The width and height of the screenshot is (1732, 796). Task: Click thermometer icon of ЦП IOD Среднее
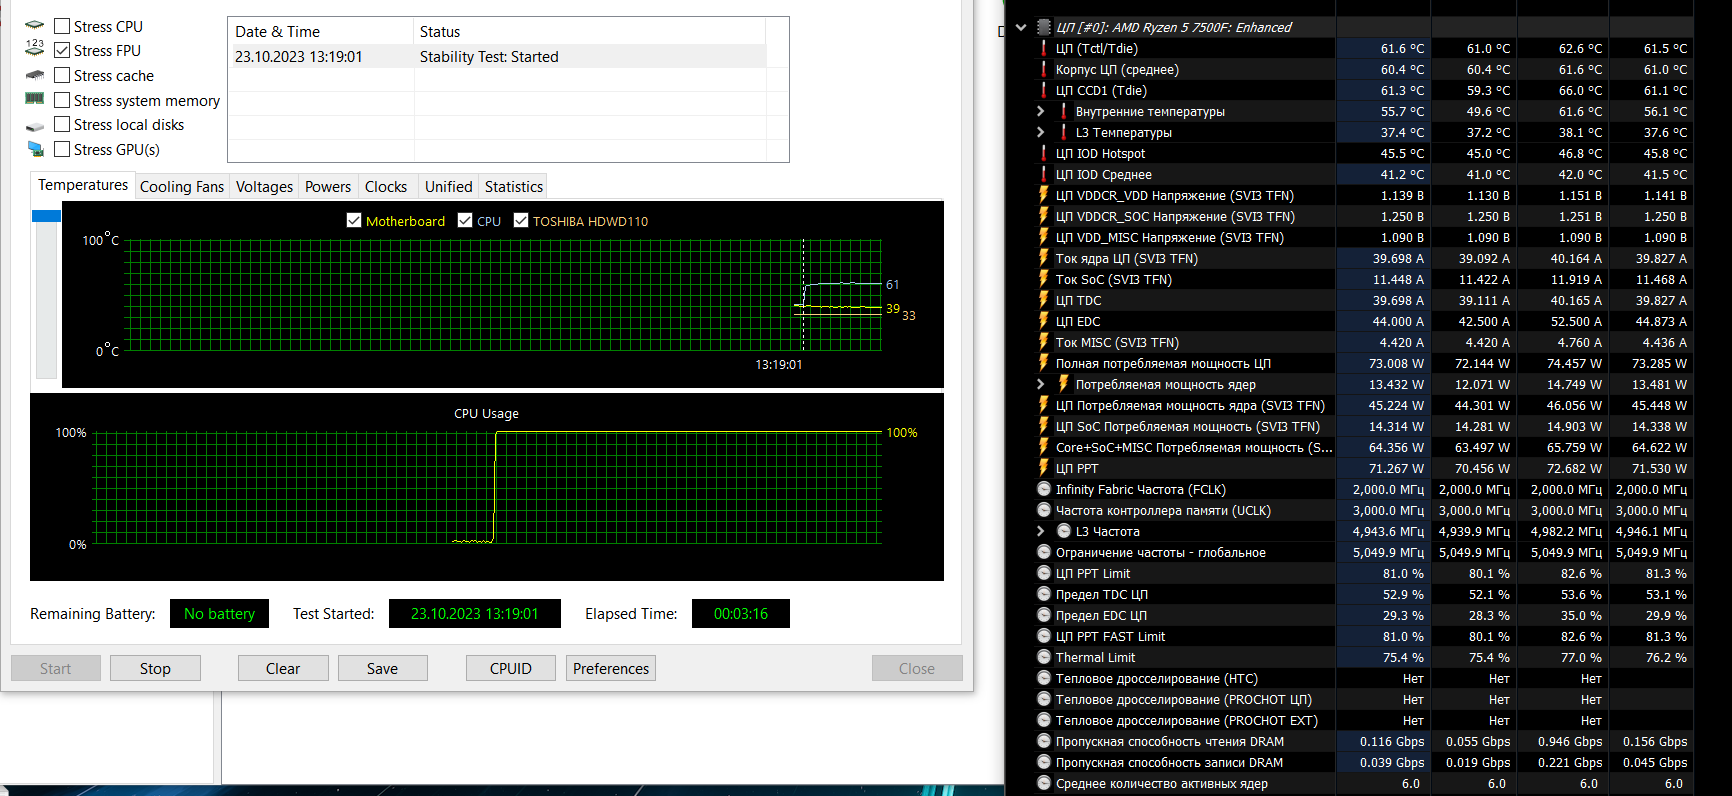click(x=1044, y=174)
